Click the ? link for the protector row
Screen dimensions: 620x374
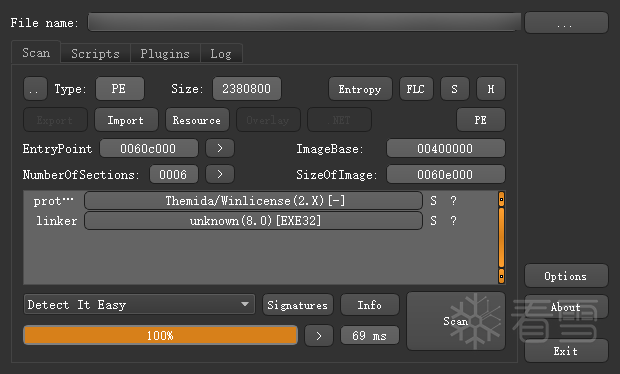pyautogui.click(x=454, y=201)
